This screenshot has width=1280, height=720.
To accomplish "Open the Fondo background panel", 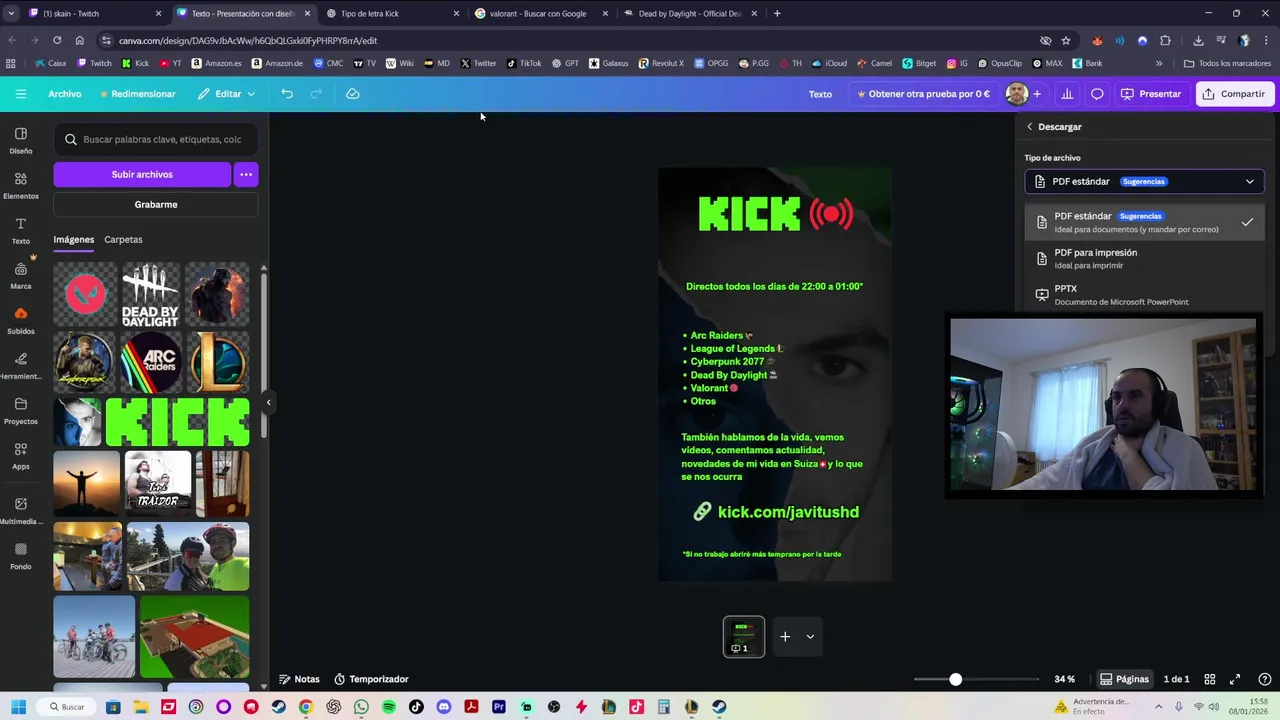I will 21,556.
